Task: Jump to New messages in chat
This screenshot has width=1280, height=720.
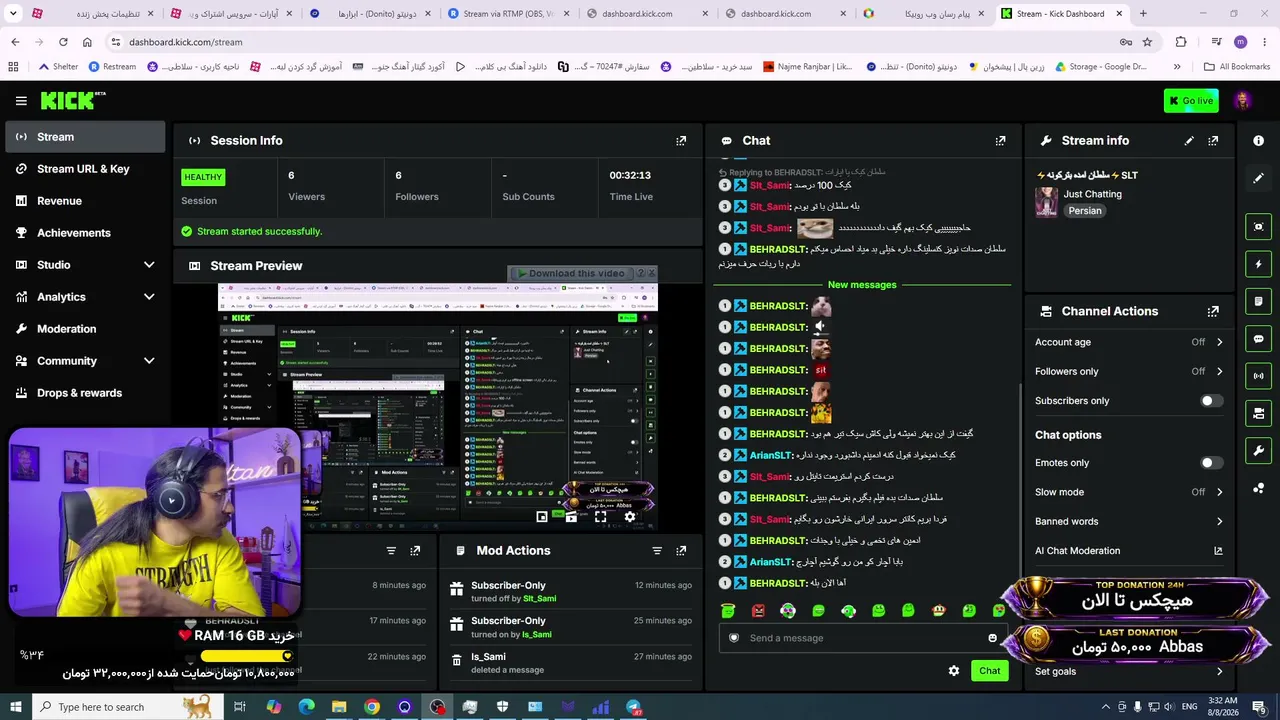Action: pyautogui.click(x=862, y=285)
